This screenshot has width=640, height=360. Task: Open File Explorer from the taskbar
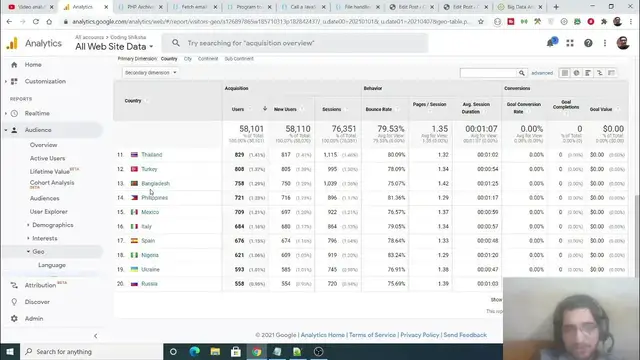pyautogui.click(x=215, y=351)
